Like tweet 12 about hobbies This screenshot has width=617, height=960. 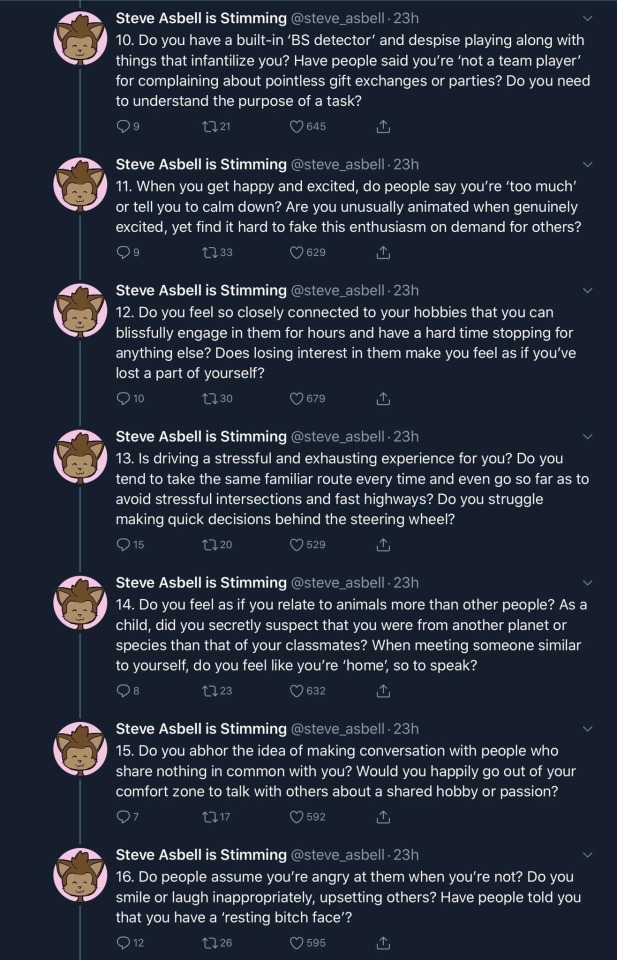pyautogui.click(x=296, y=399)
